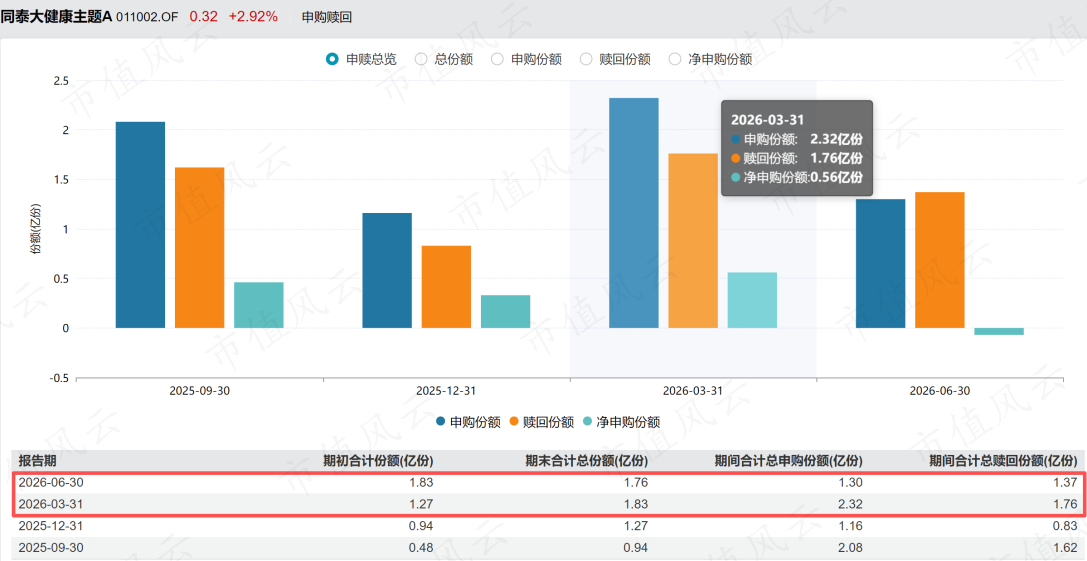Click 0.83 赎回 cell in 2025-12-31 row

click(1066, 526)
